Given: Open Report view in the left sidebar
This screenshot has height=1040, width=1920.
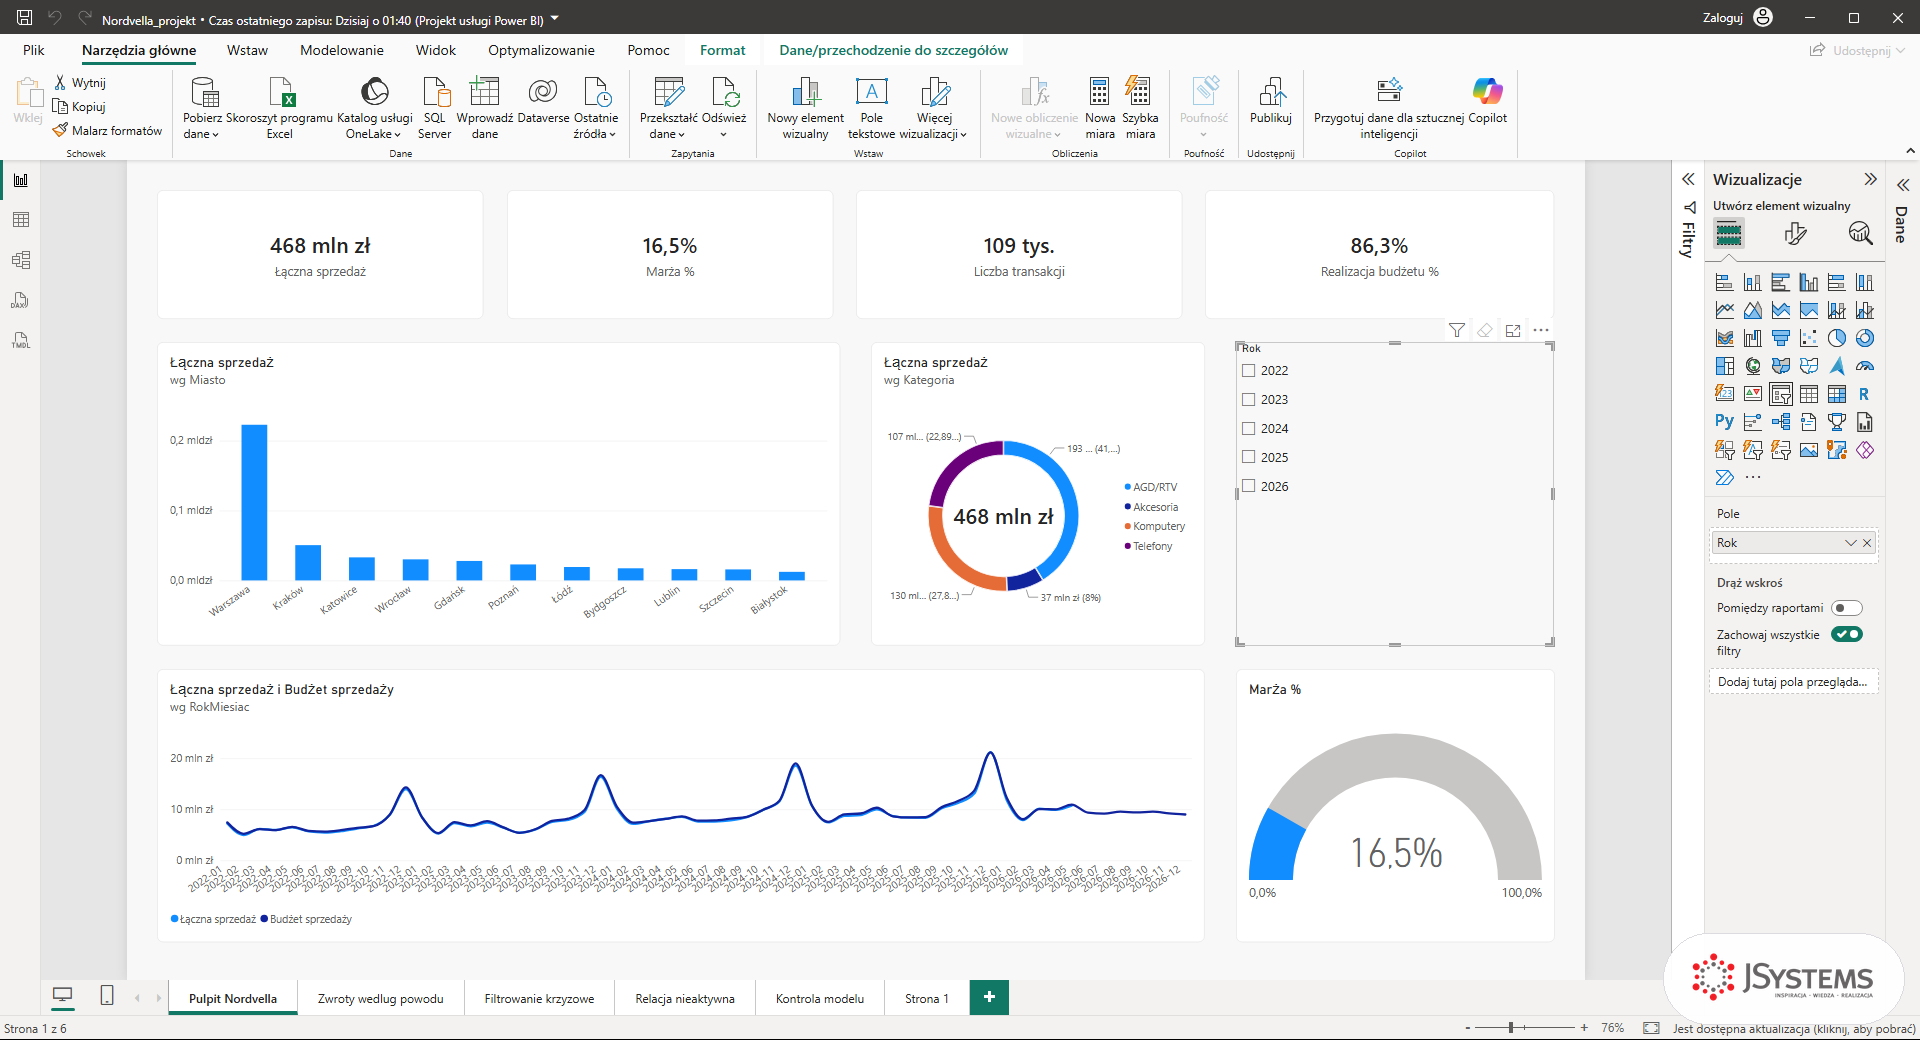Looking at the screenshot, I should [21, 180].
